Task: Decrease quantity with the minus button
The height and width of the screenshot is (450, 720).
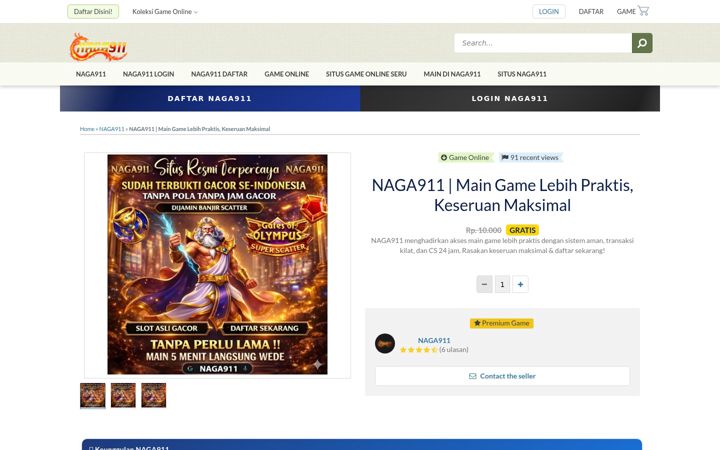Action: tap(484, 284)
